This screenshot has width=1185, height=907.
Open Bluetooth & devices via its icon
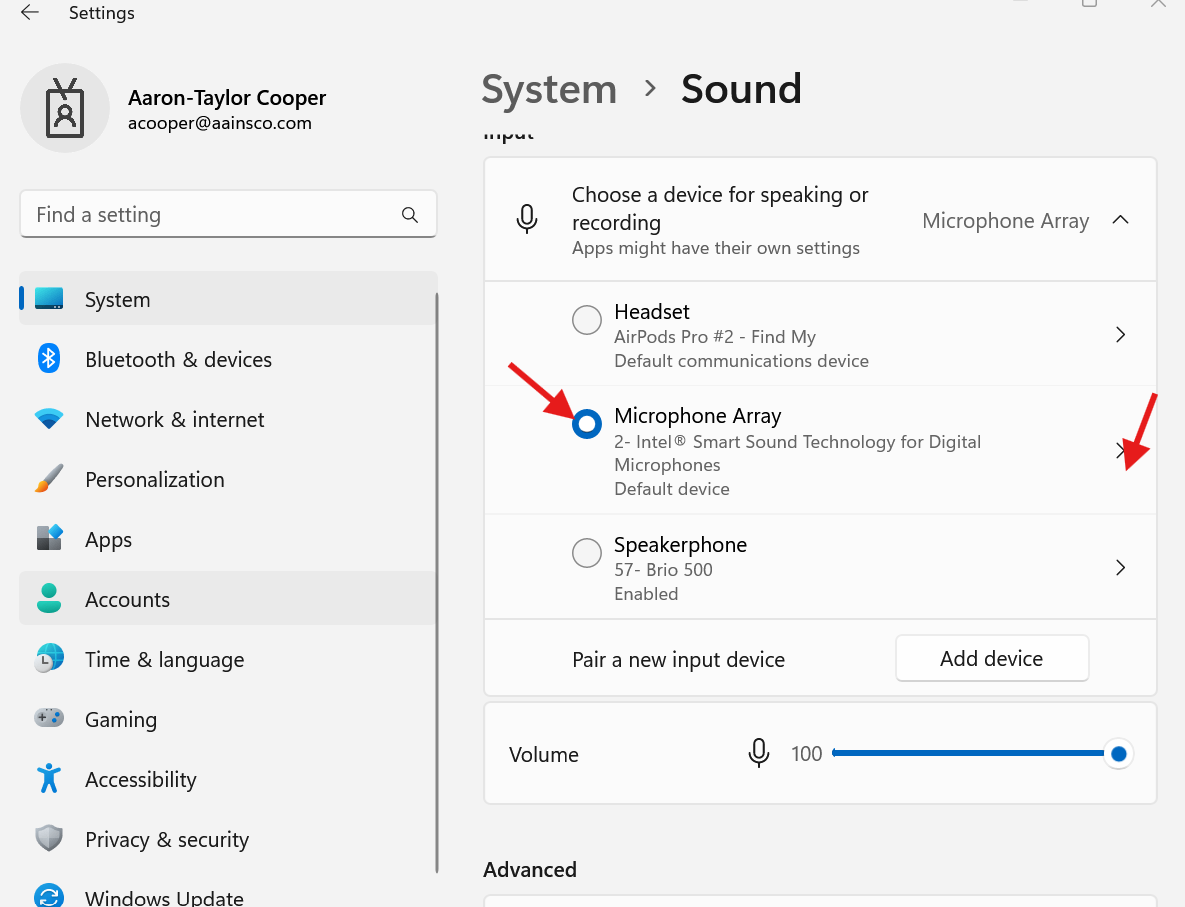(x=49, y=359)
